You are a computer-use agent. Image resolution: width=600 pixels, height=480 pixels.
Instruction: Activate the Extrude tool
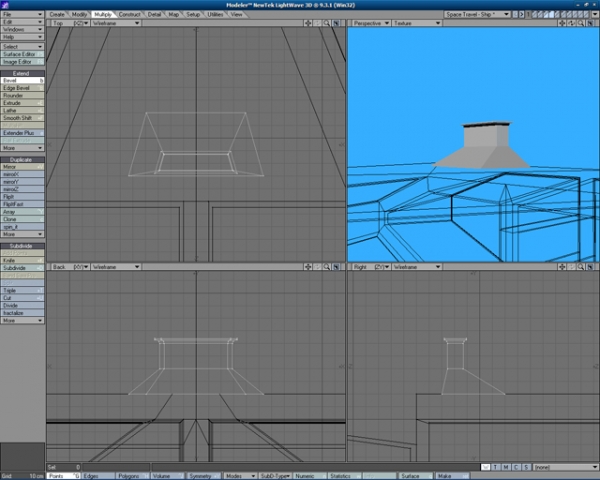pos(22,103)
